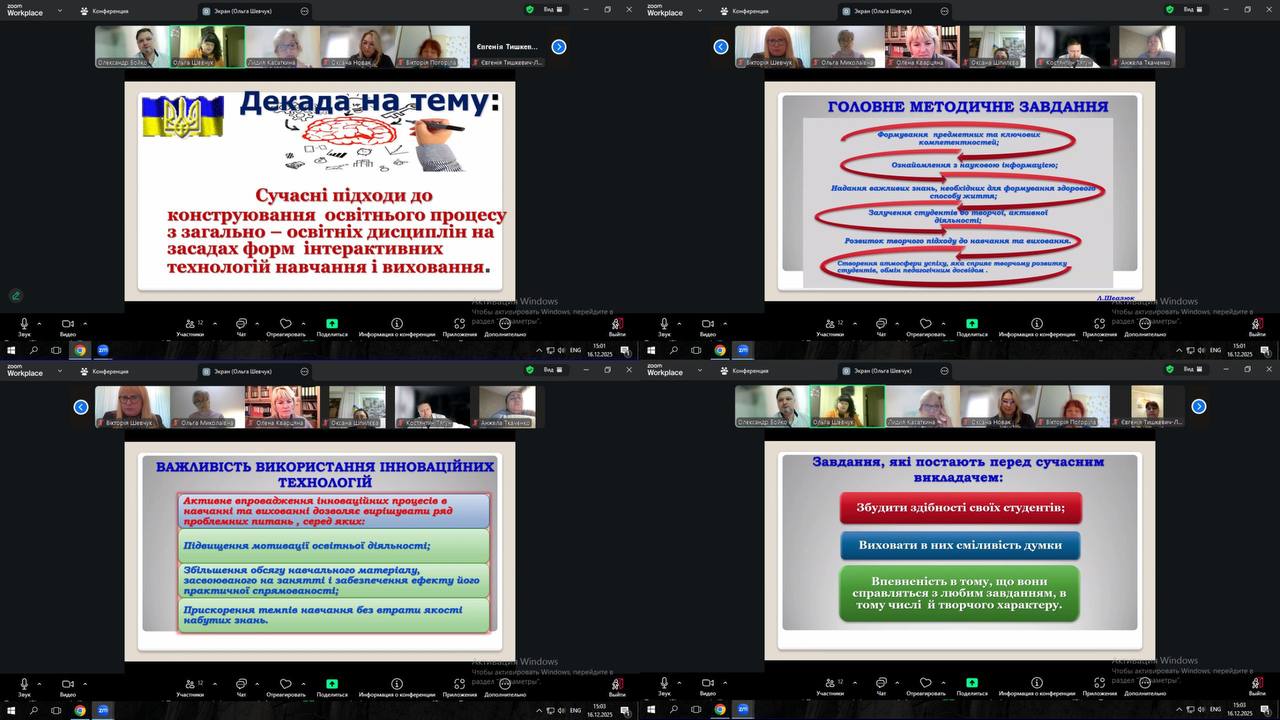Viewport: 1280px width, 720px height.
Task: Open Chat icon in "Головне методичне завдання" window
Action: click(x=881, y=324)
